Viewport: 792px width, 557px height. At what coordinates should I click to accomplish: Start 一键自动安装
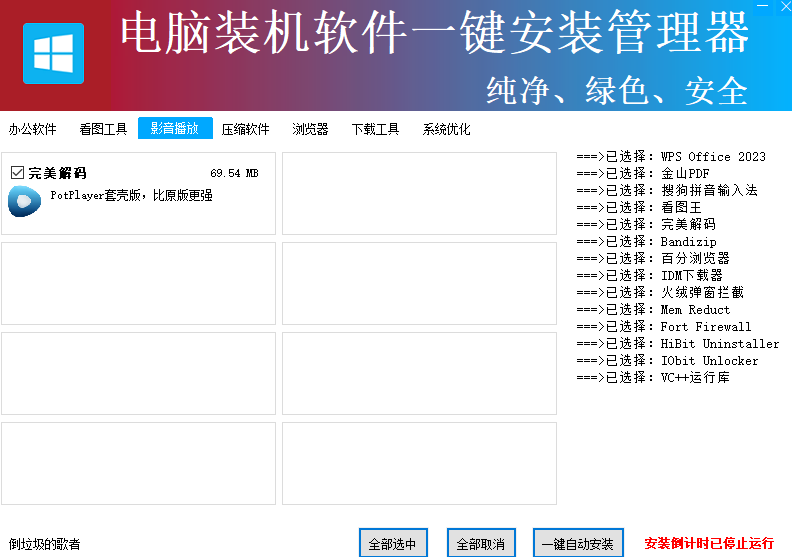coord(578,544)
